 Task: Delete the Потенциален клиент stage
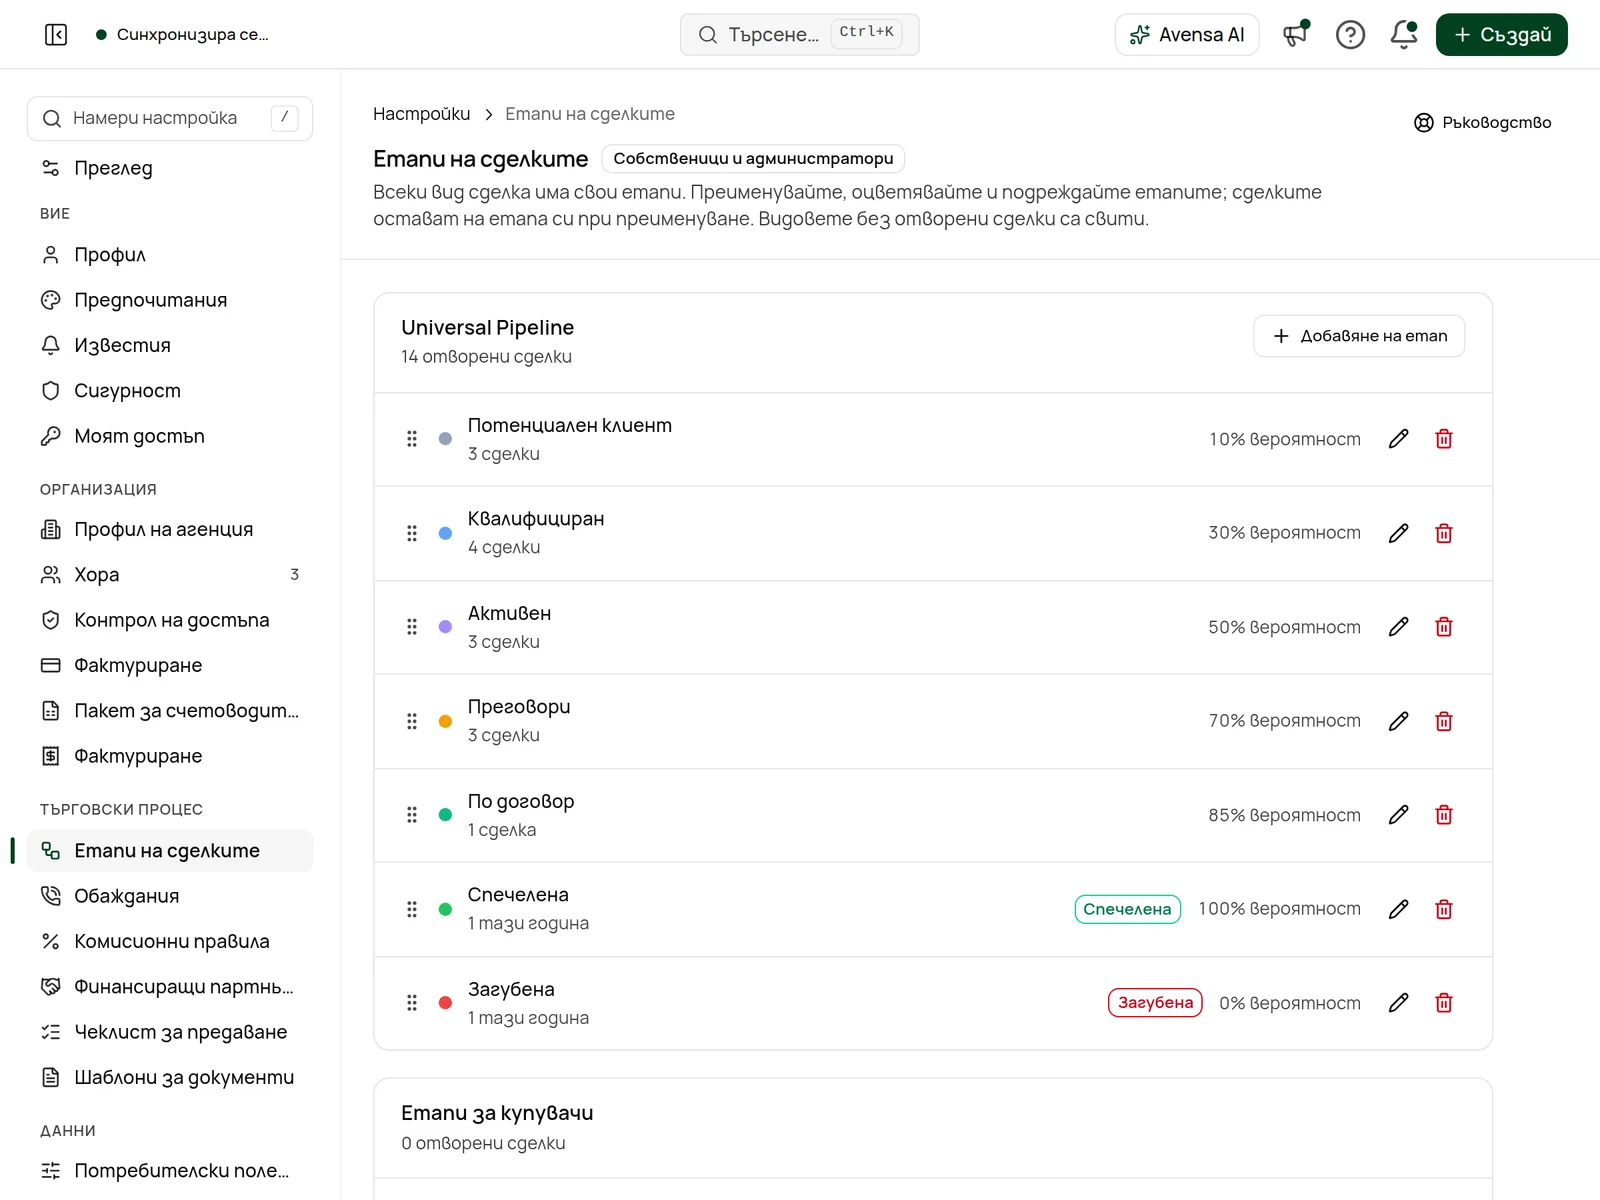[1444, 439]
